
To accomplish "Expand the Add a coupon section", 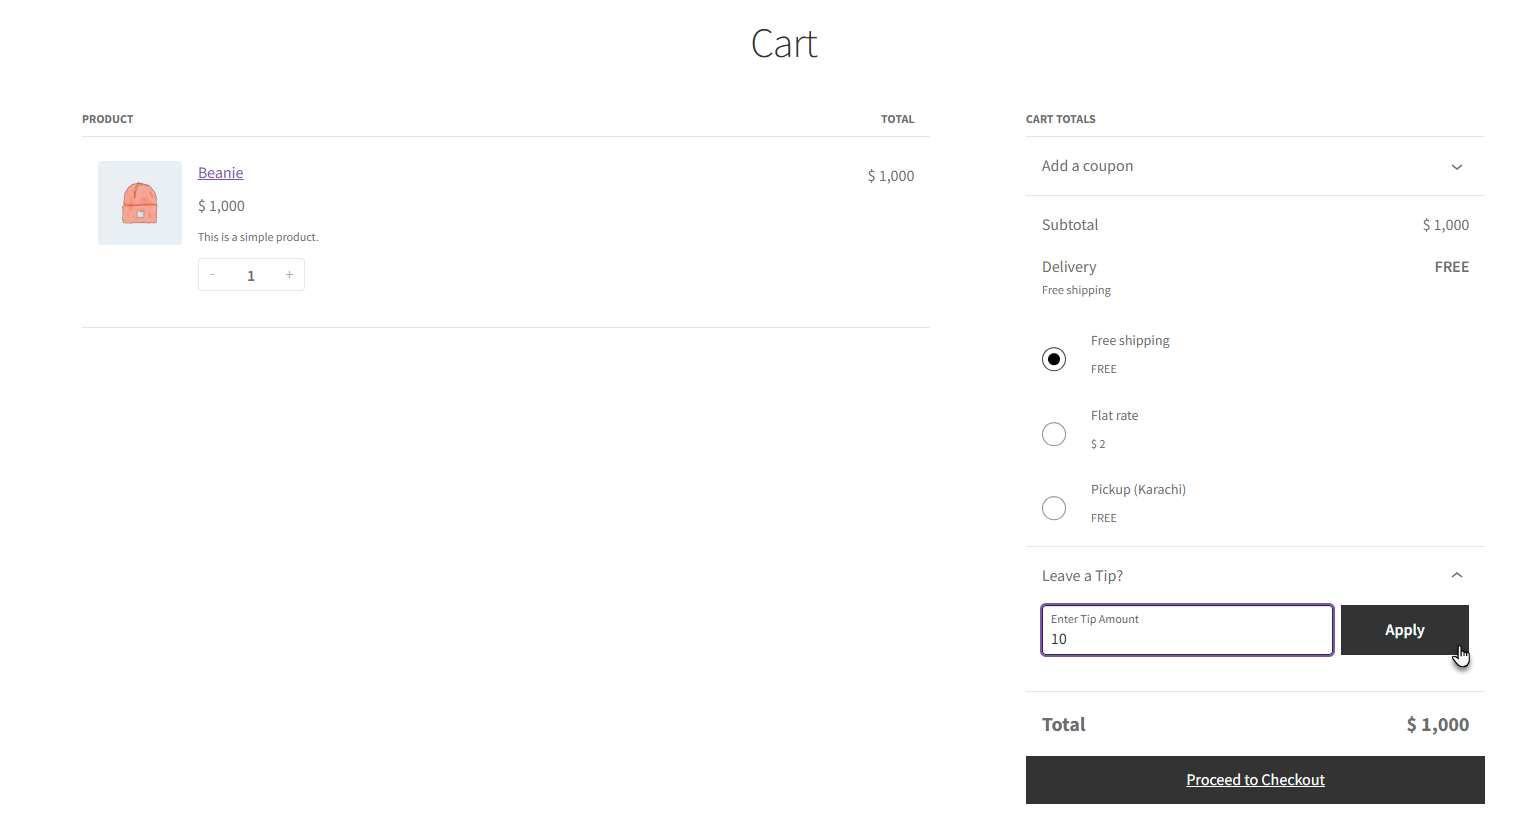I will pyautogui.click(x=1088, y=166).
